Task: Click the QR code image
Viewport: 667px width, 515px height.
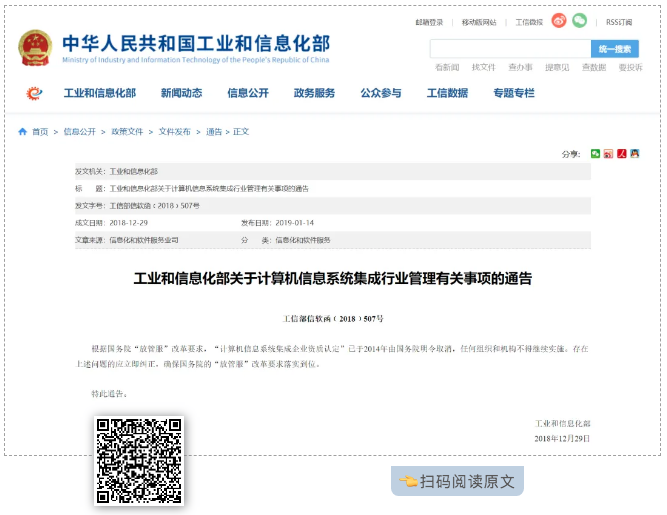Action: pos(139,461)
